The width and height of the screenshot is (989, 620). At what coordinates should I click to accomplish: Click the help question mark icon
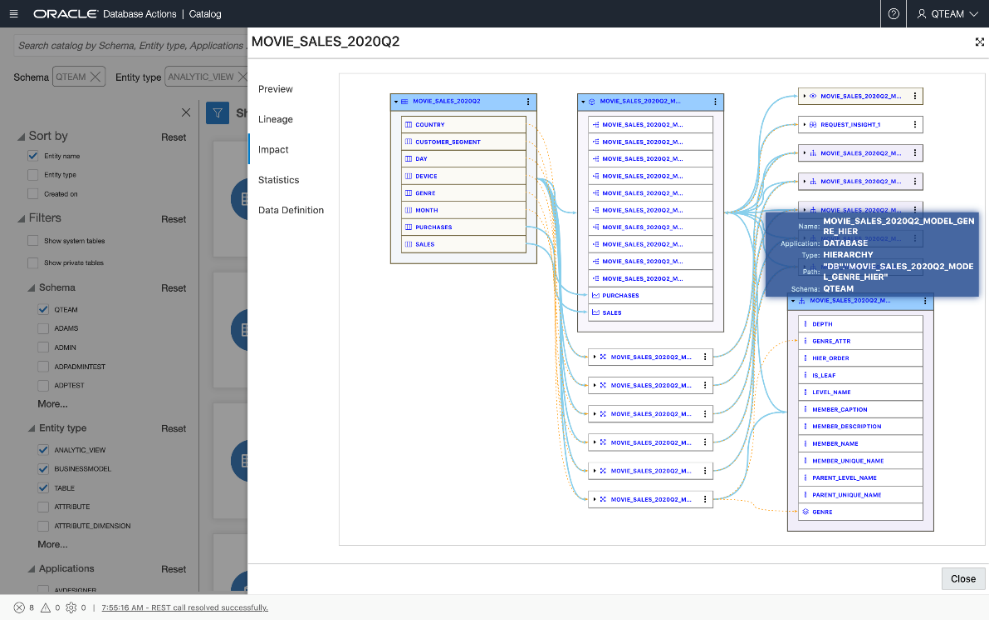point(893,14)
